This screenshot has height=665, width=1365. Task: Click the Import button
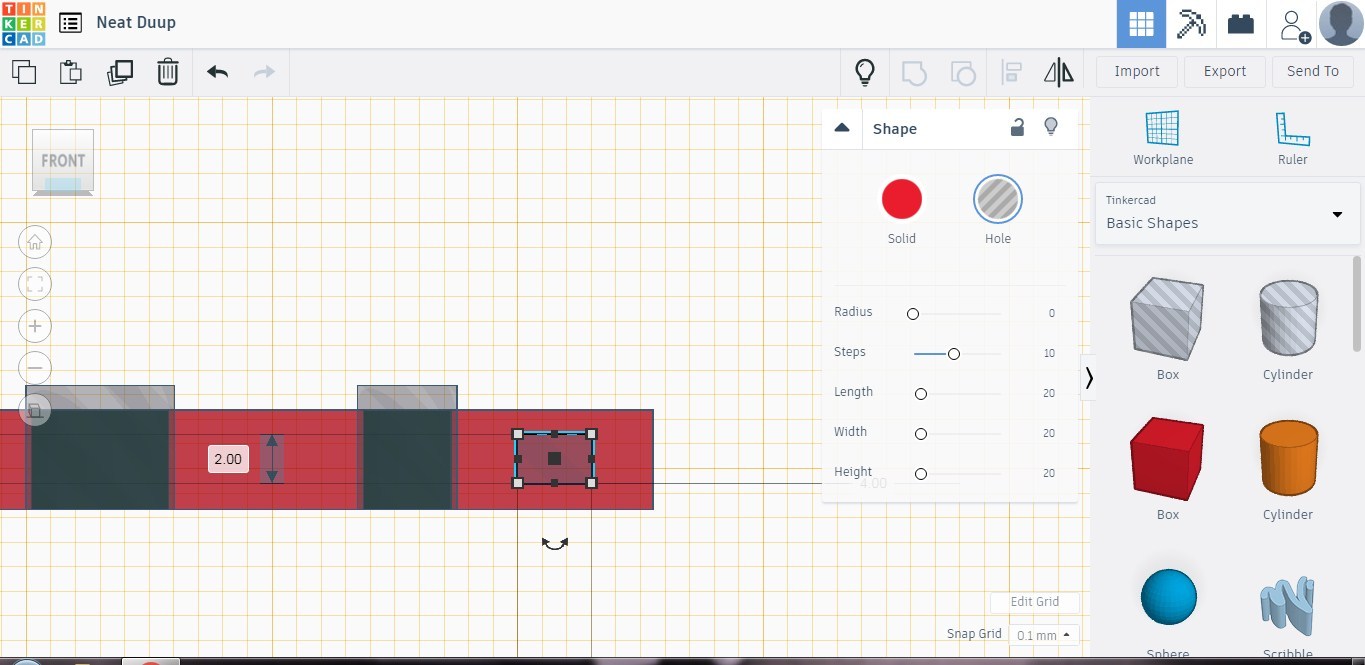click(x=1137, y=71)
